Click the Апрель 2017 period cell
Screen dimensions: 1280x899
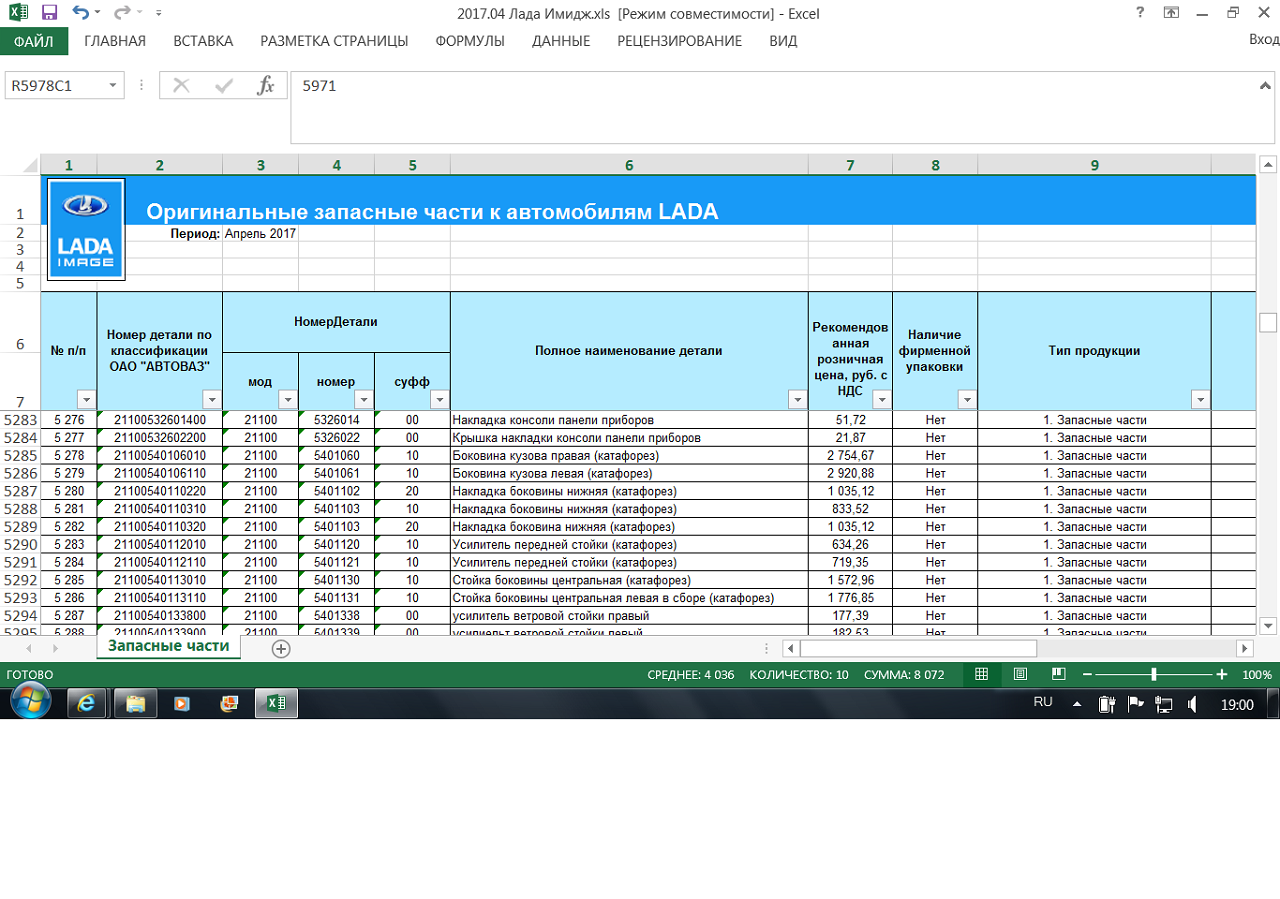260,233
